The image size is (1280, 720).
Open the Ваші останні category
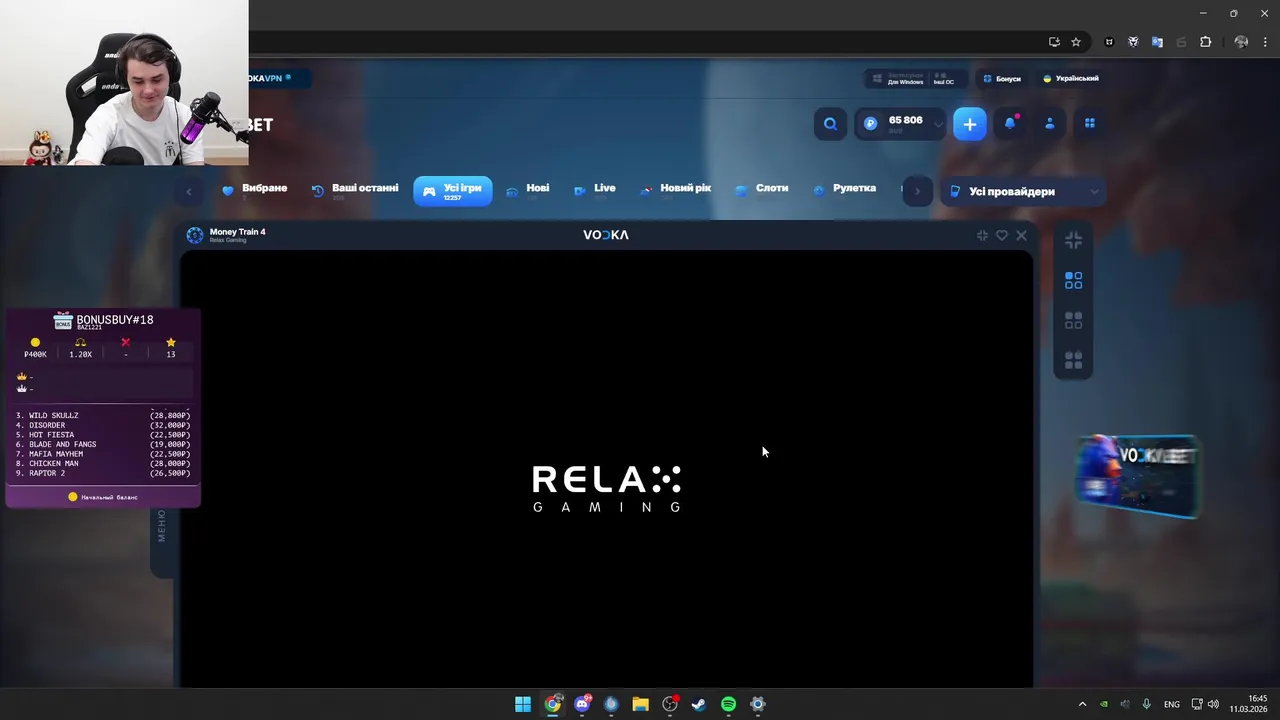[x=355, y=190]
